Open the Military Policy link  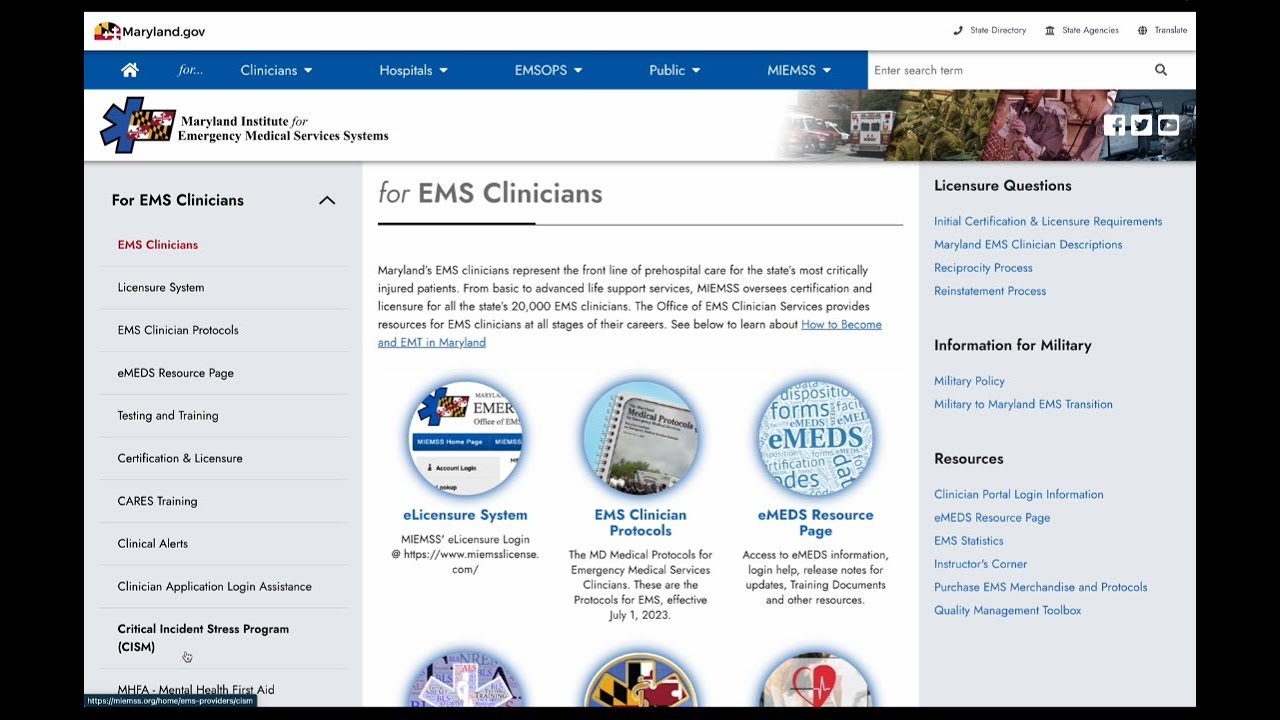point(969,381)
